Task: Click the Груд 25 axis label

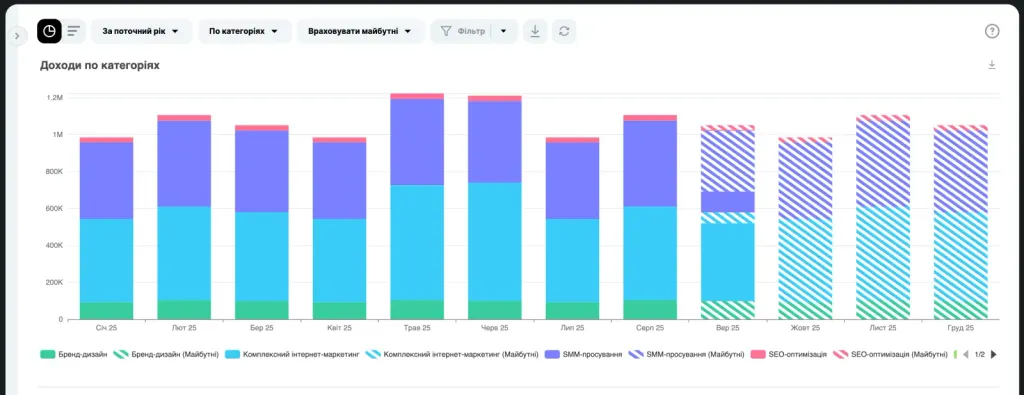Action: click(961, 328)
